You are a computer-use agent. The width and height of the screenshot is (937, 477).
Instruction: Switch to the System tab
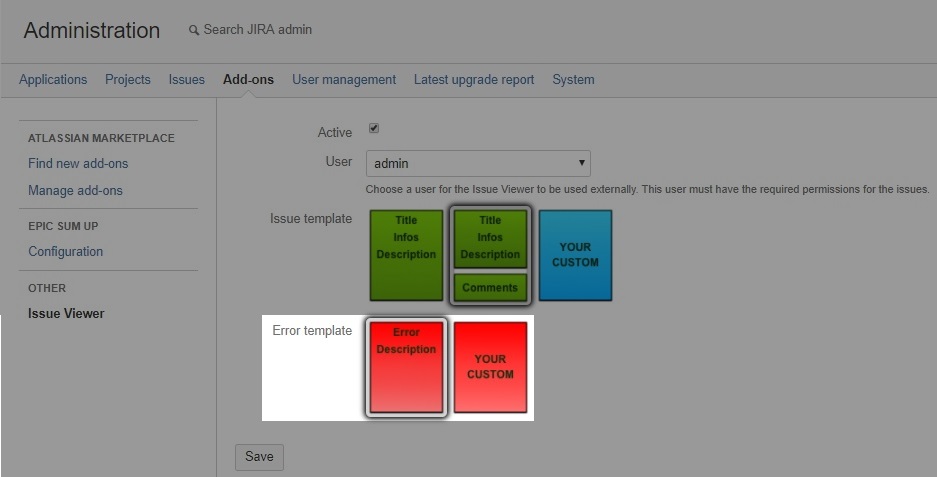(x=573, y=80)
